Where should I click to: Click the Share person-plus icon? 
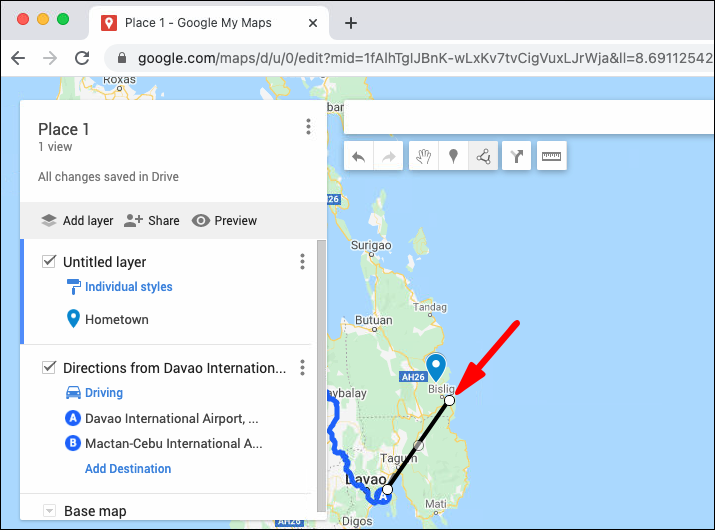coord(133,220)
